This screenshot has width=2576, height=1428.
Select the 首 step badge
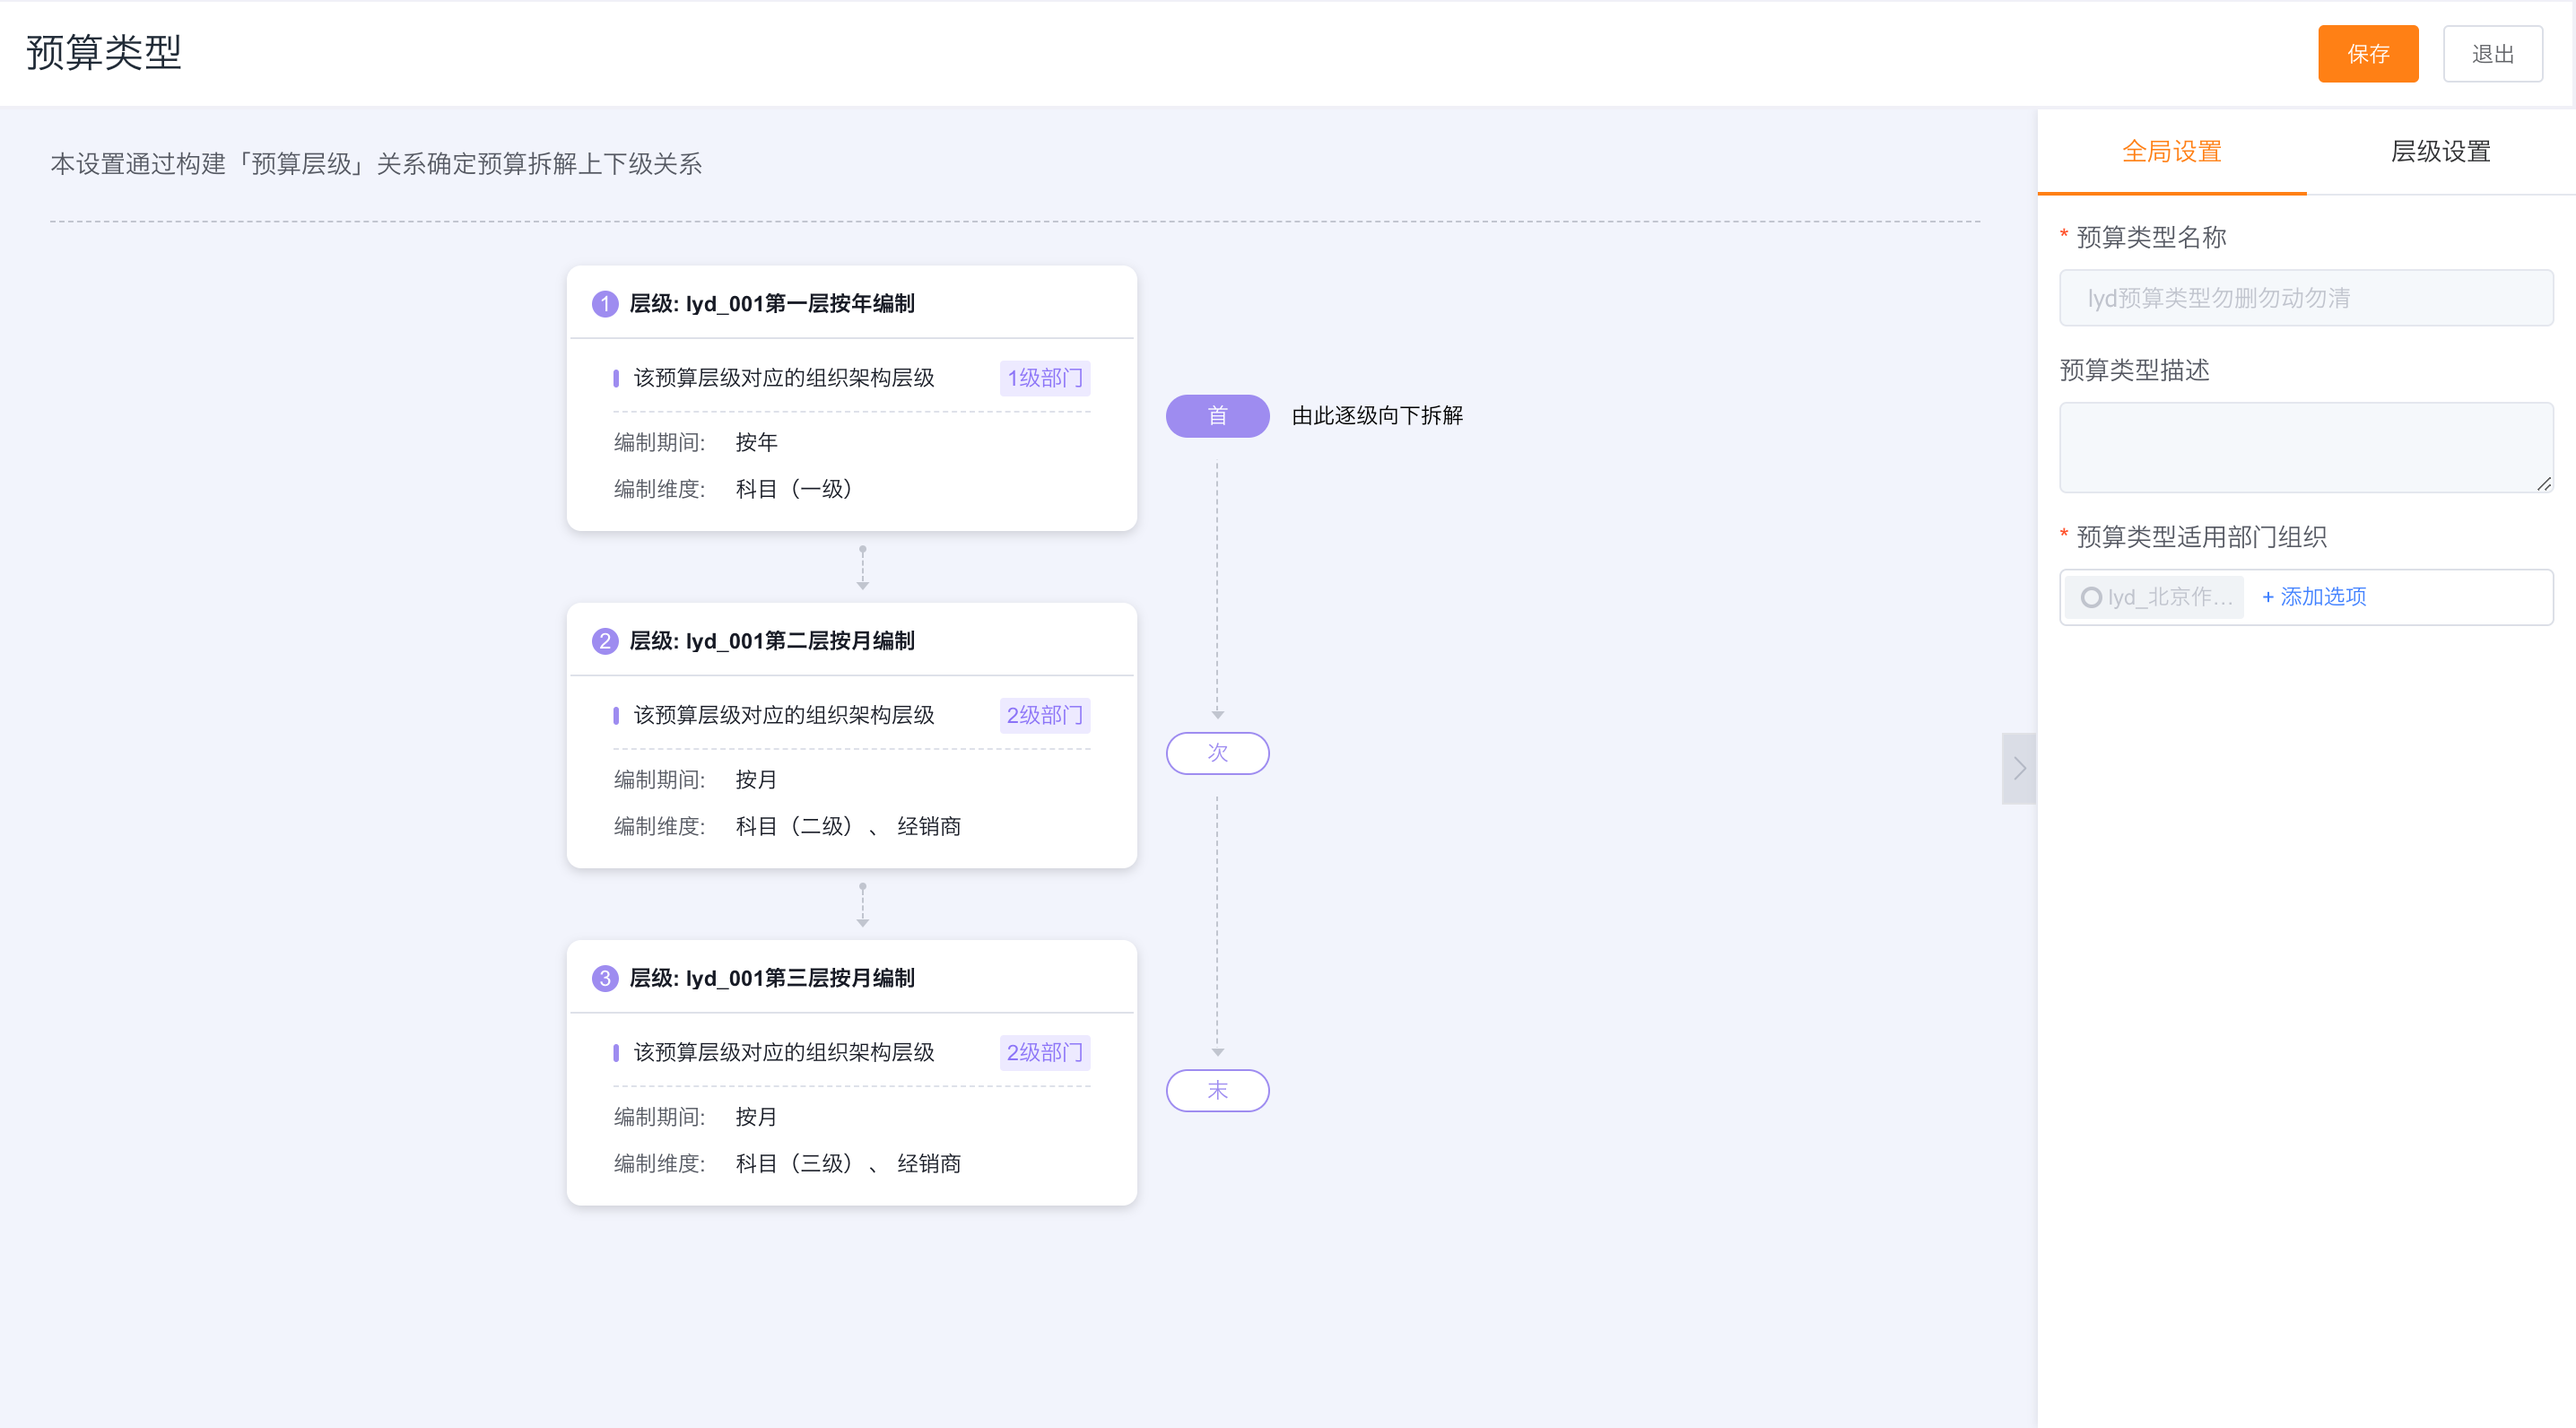coord(1217,416)
